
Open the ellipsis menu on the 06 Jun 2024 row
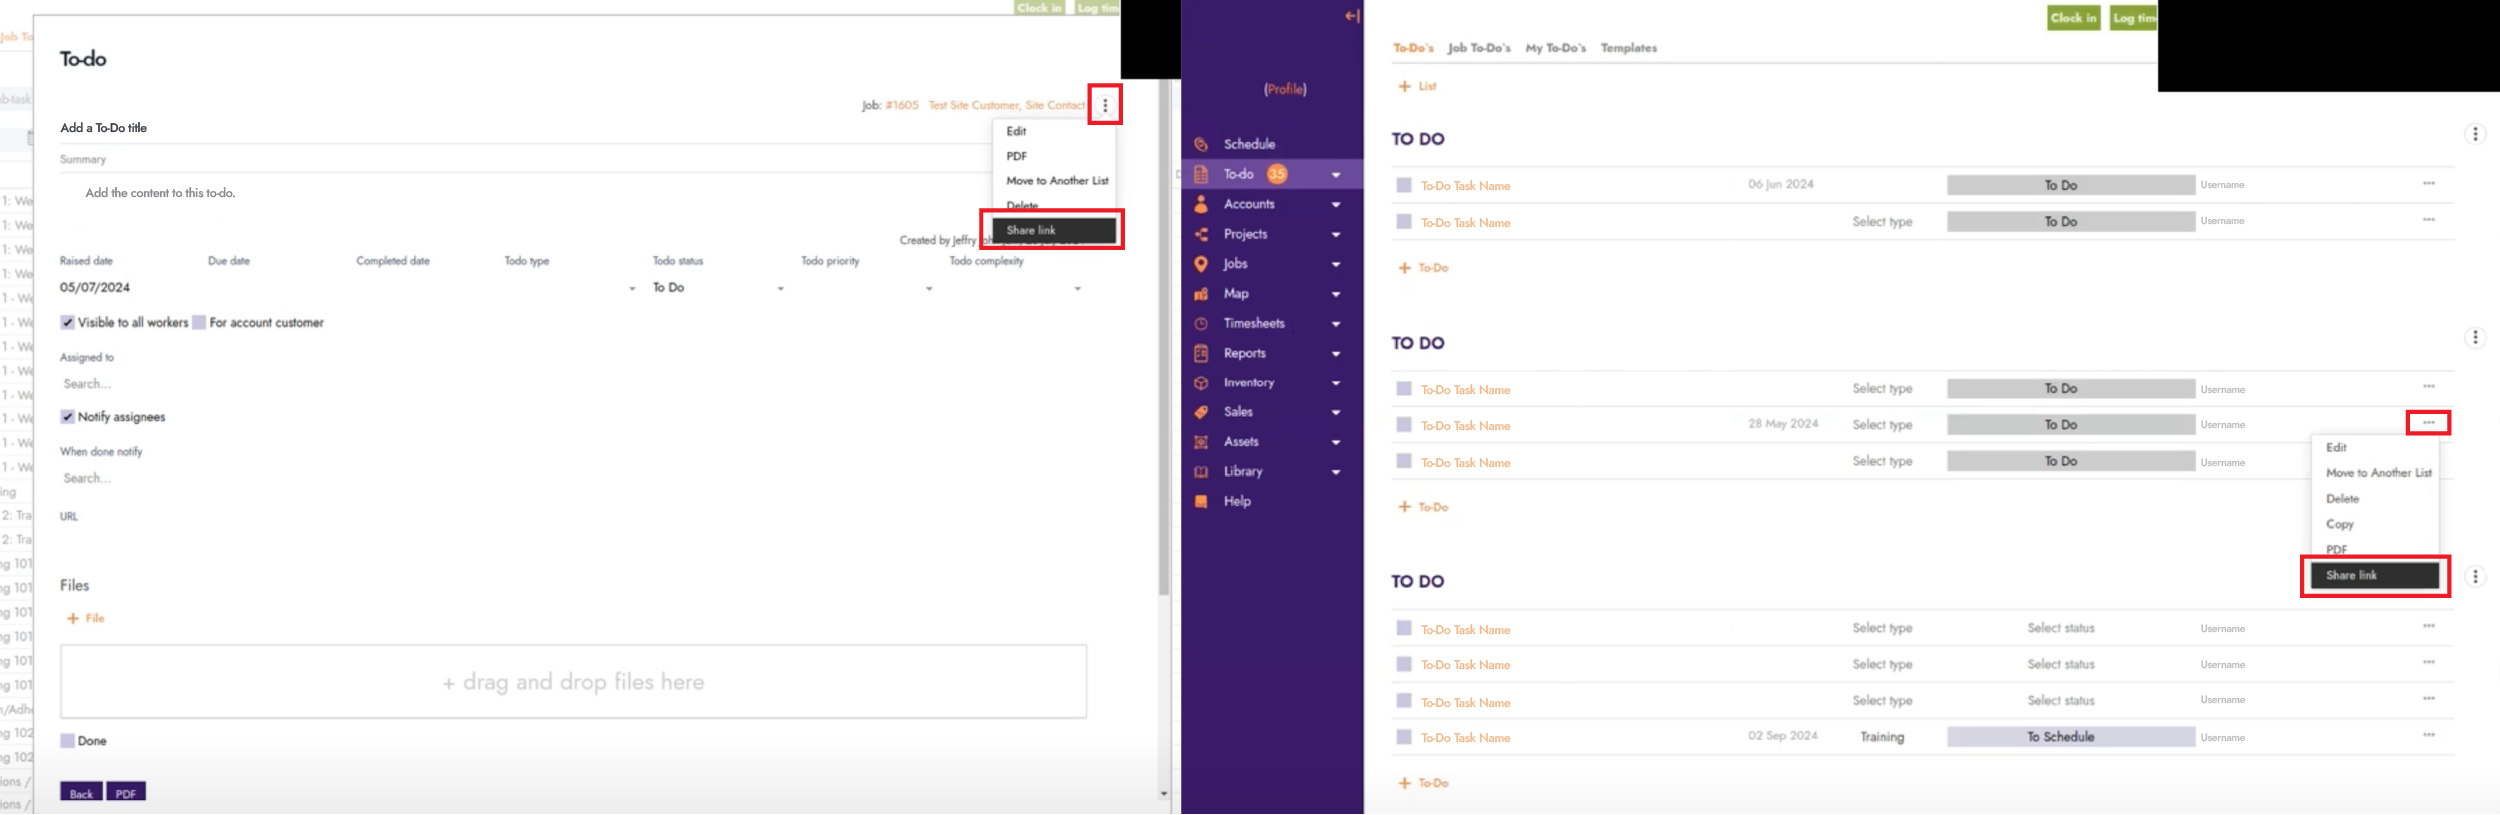pos(2429,183)
